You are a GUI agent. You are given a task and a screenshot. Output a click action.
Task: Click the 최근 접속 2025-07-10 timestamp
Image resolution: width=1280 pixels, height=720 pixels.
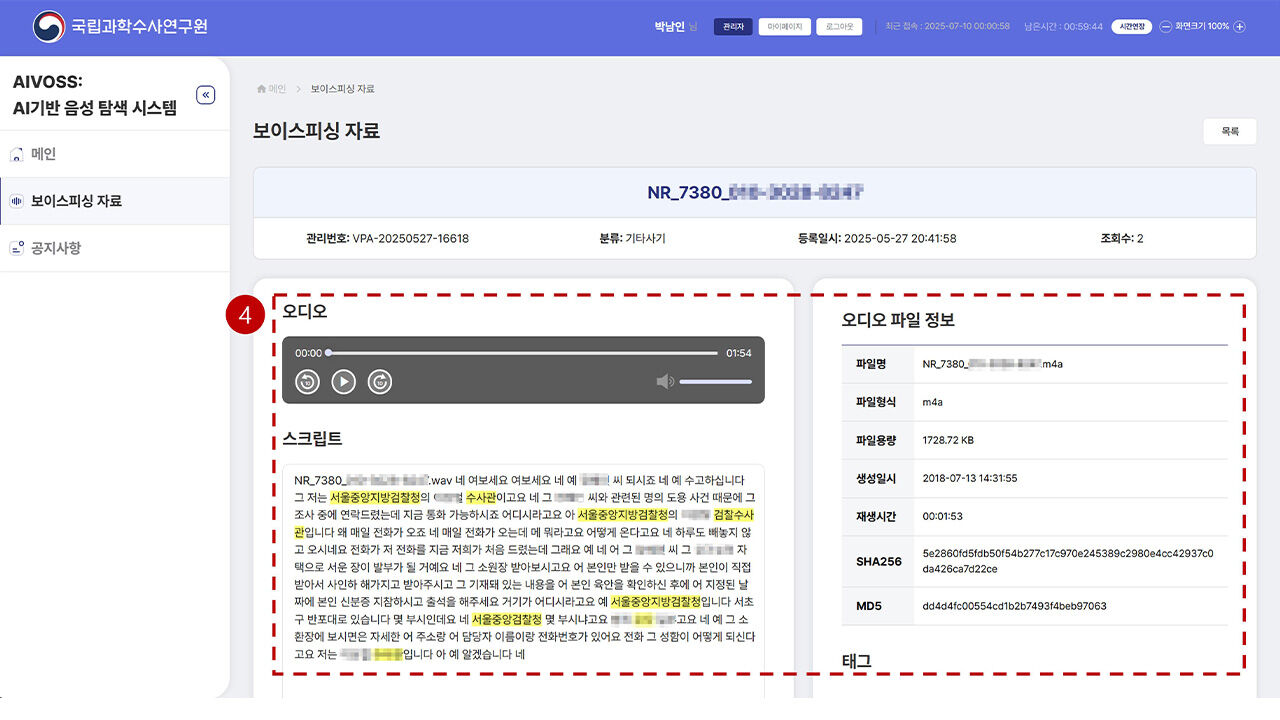click(x=947, y=26)
